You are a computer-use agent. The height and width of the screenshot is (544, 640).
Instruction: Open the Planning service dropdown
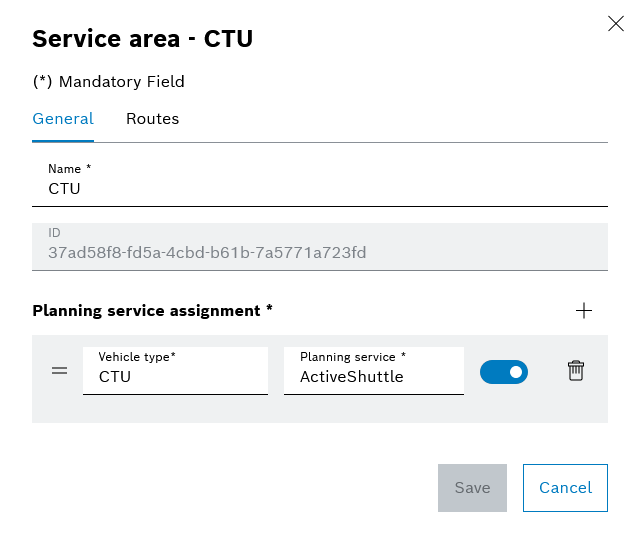pos(373,371)
